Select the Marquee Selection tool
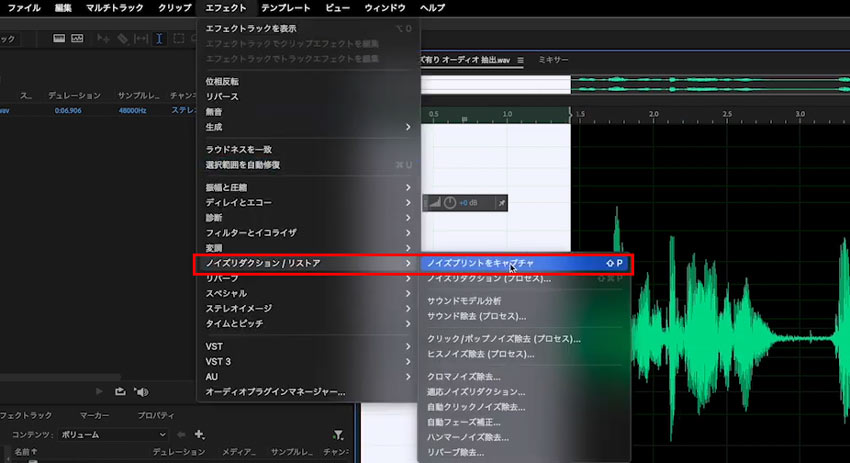850x463 pixels. tap(178, 38)
